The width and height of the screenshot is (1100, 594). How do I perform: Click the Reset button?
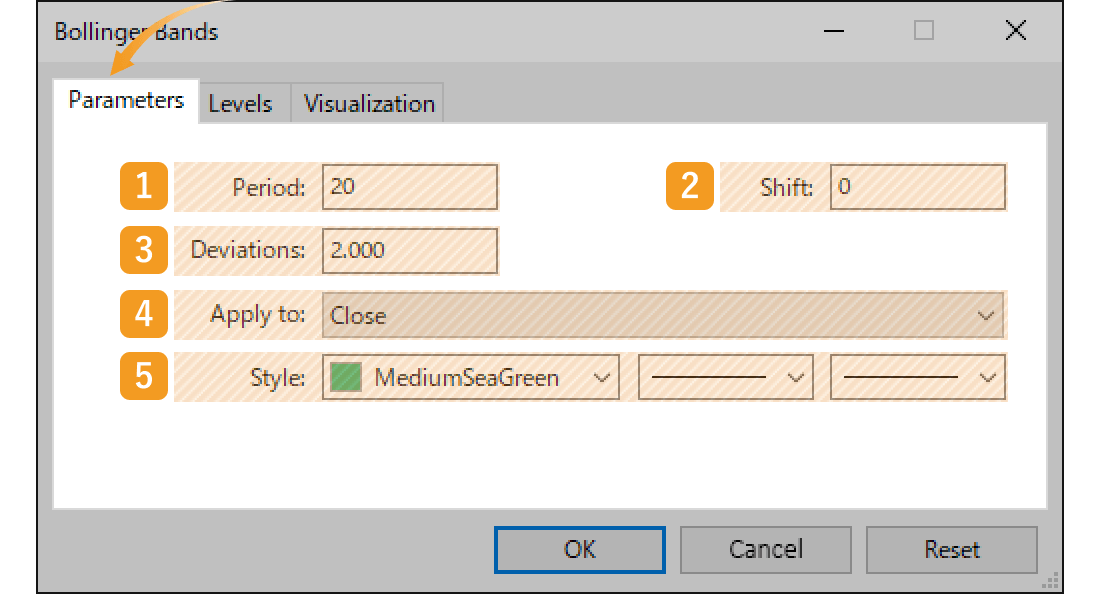[951, 550]
